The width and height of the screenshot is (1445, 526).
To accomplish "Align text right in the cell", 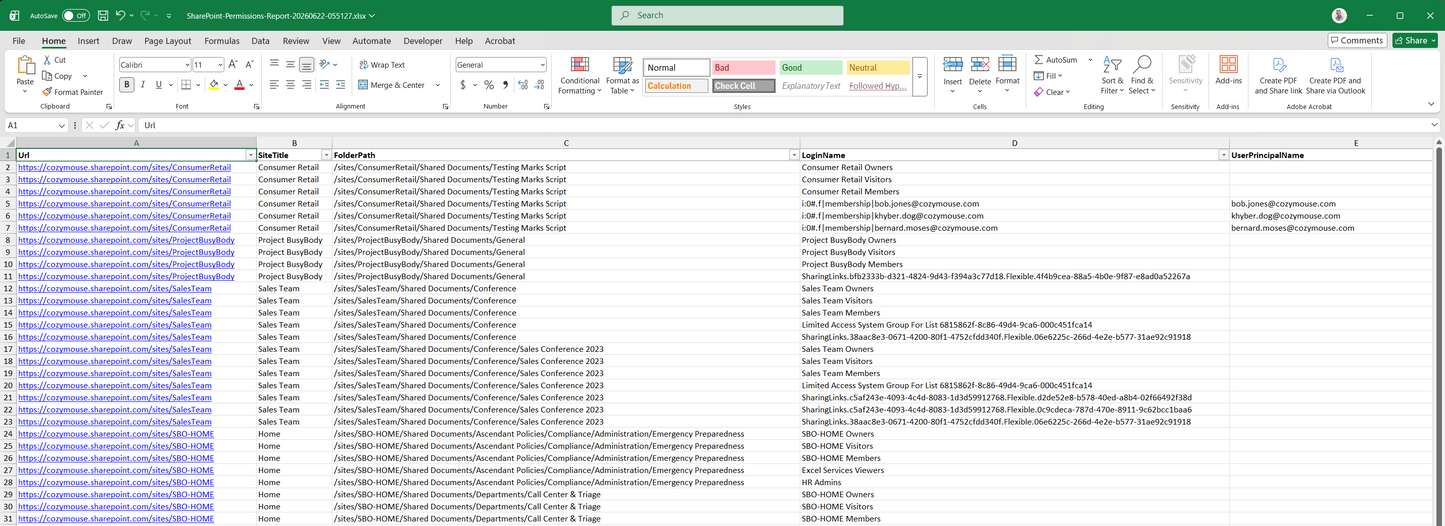I will coord(306,85).
